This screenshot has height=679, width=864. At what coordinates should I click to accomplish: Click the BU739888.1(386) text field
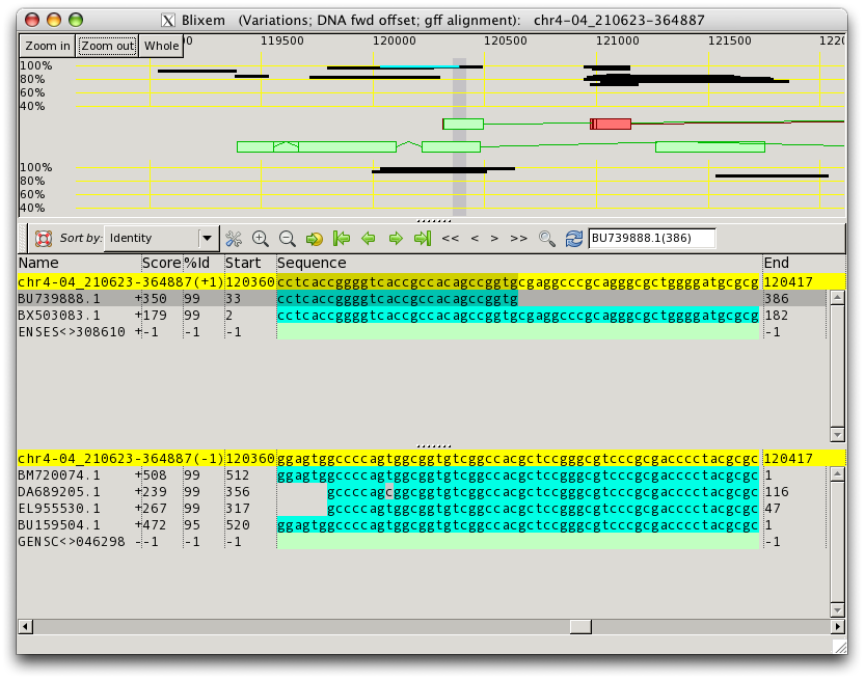(652, 239)
